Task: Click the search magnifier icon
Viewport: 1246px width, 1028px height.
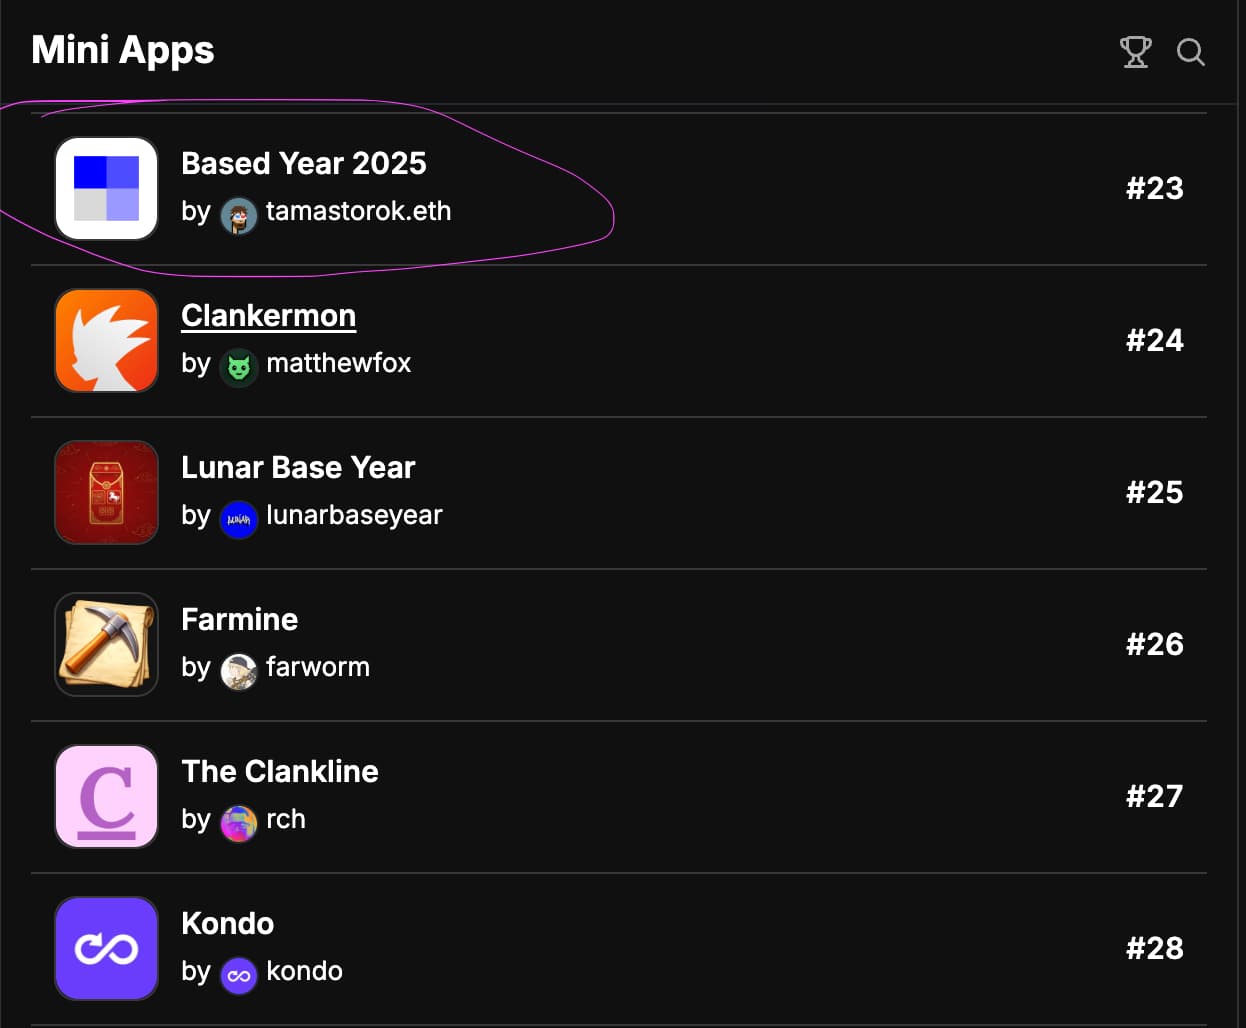Action: 1190,52
